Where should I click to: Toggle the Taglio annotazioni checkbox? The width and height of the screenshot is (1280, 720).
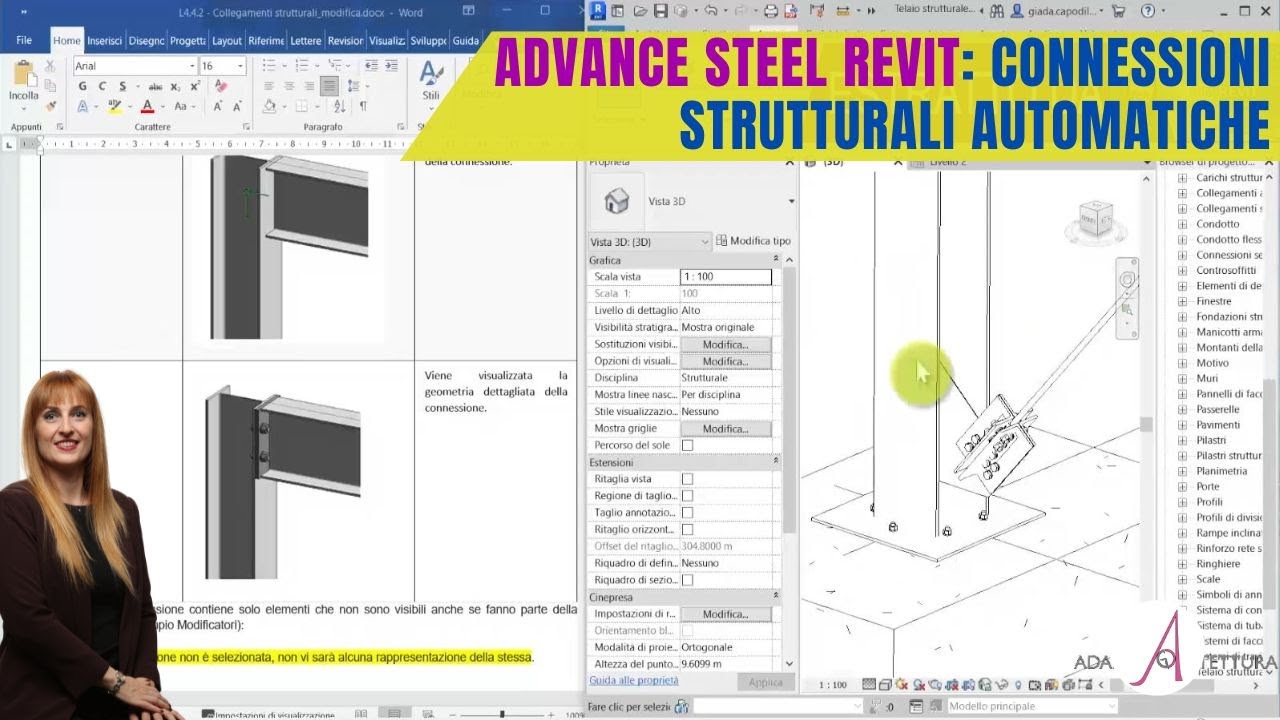tap(687, 513)
